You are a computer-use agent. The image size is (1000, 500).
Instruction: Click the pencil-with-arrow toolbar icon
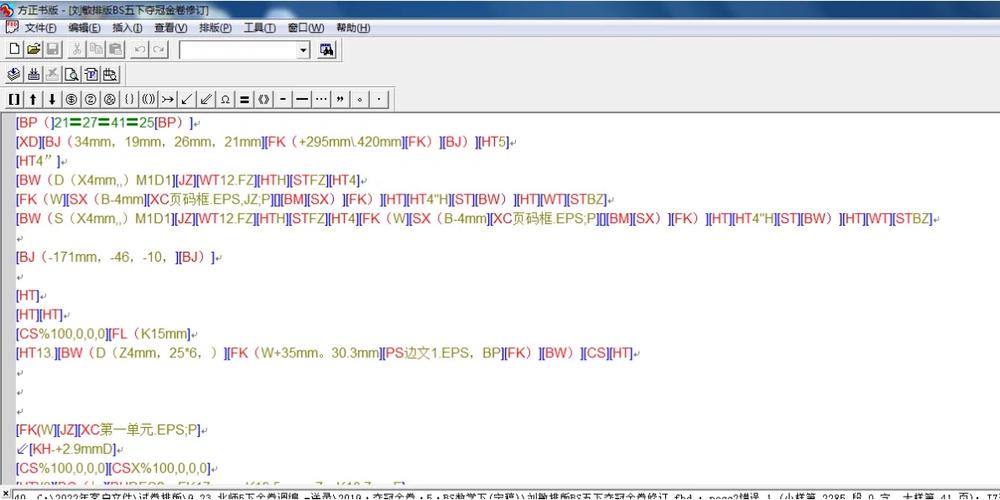(206, 99)
